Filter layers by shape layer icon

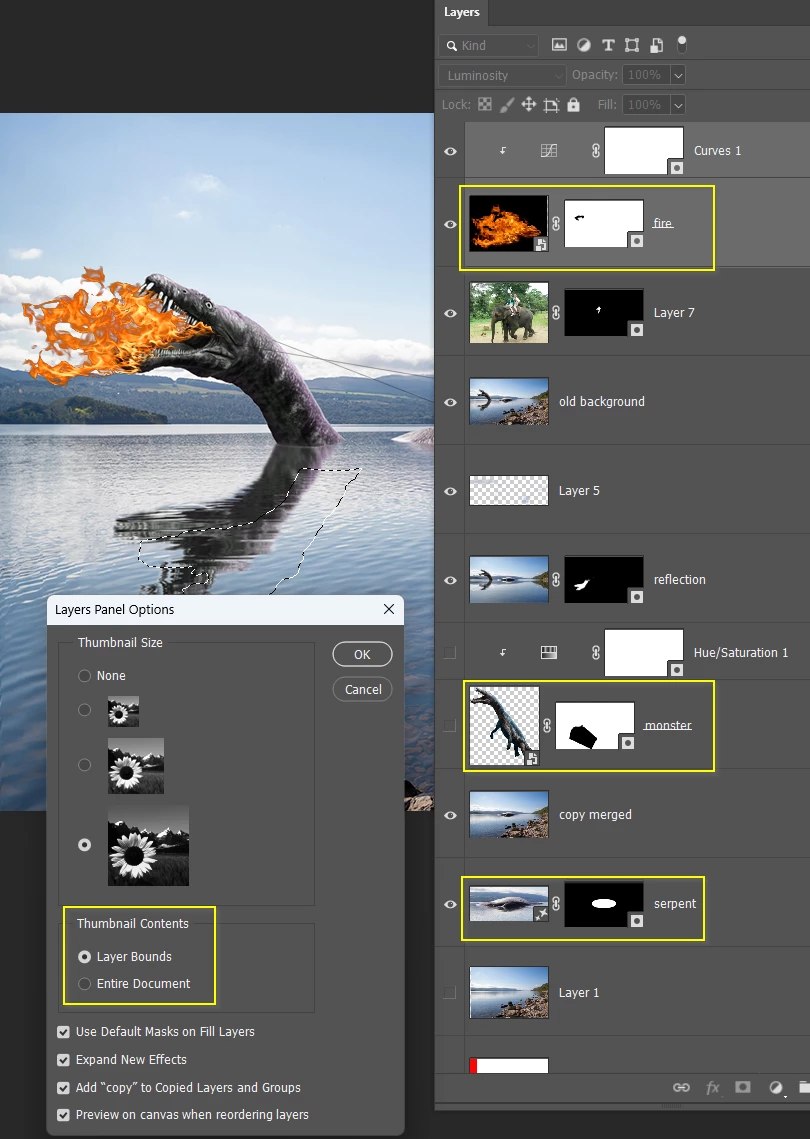click(x=632, y=45)
